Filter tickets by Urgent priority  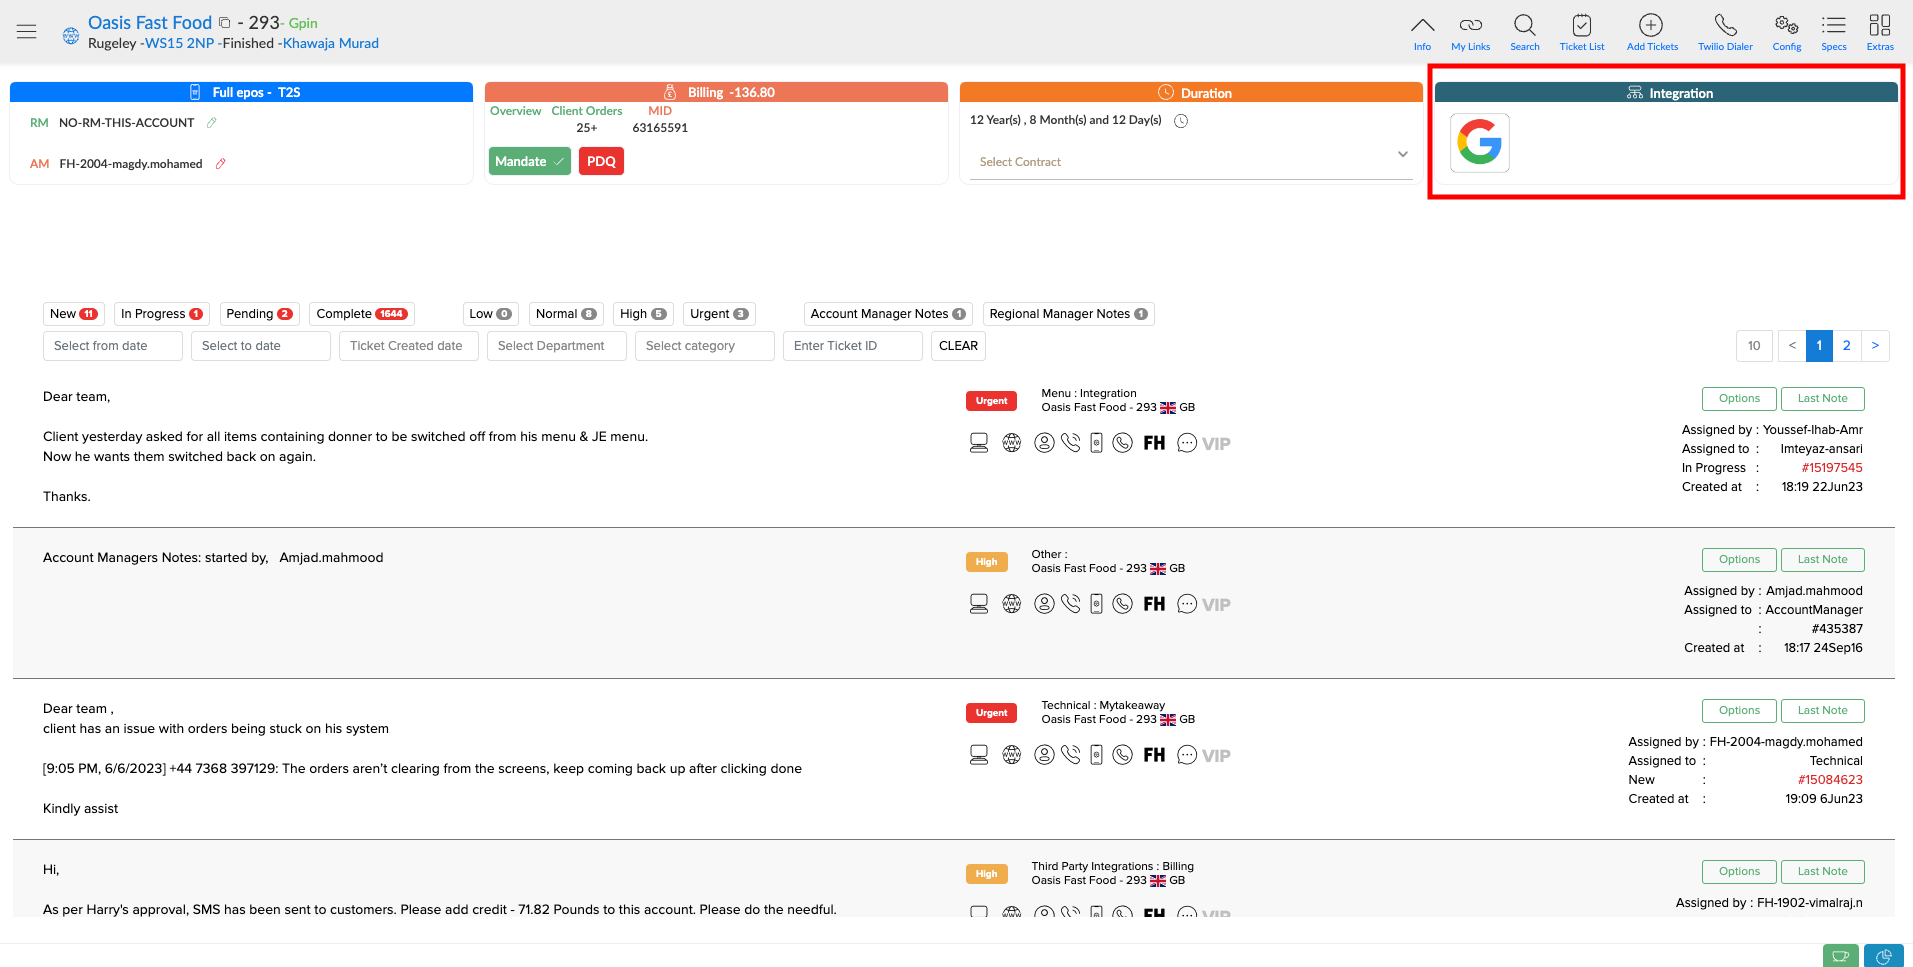coord(719,314)
